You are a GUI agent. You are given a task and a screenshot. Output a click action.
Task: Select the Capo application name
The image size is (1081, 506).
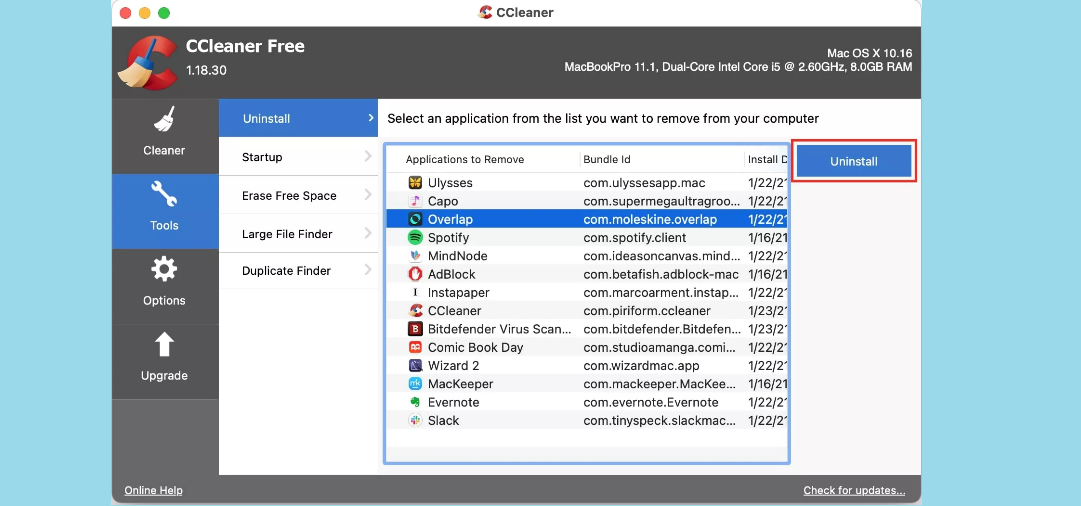click(443, 201)
